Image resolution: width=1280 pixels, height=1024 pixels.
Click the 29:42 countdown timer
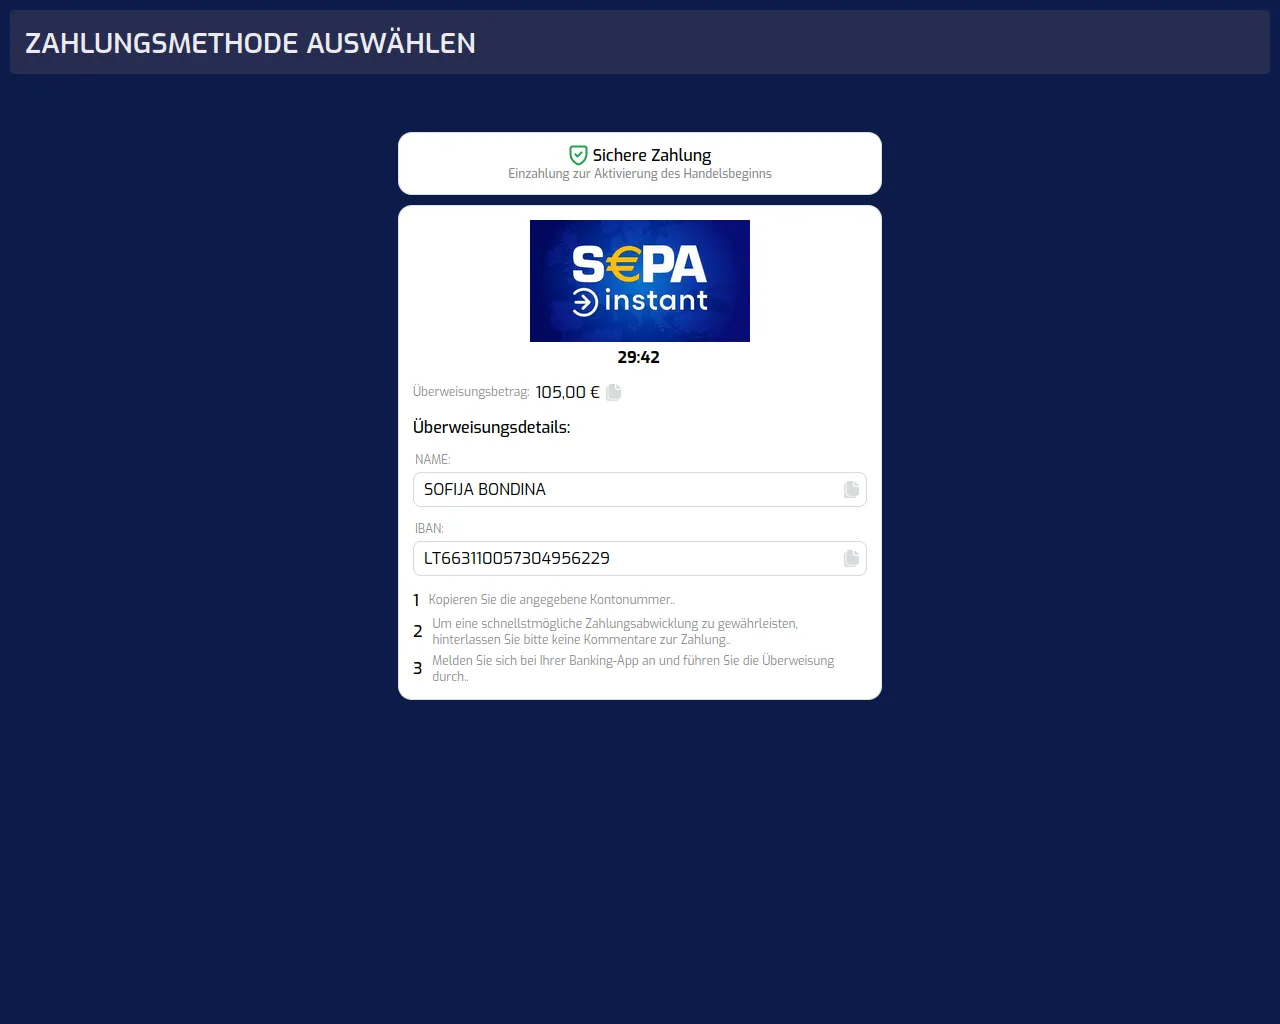(x=639, y=357)
